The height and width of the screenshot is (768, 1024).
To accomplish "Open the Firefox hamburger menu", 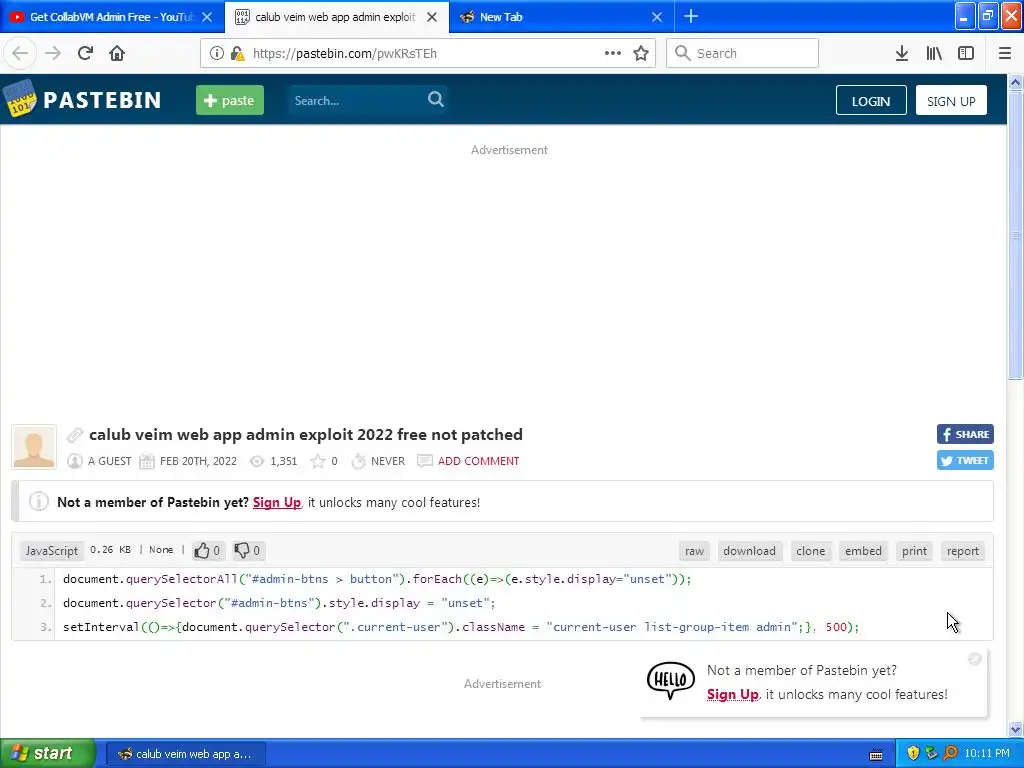I will pos(1005,54).
